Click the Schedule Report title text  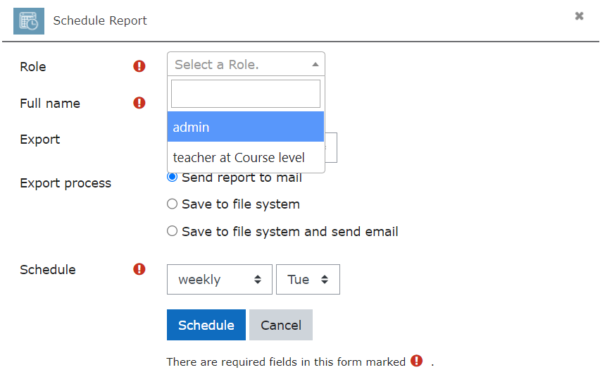[100, 21]
